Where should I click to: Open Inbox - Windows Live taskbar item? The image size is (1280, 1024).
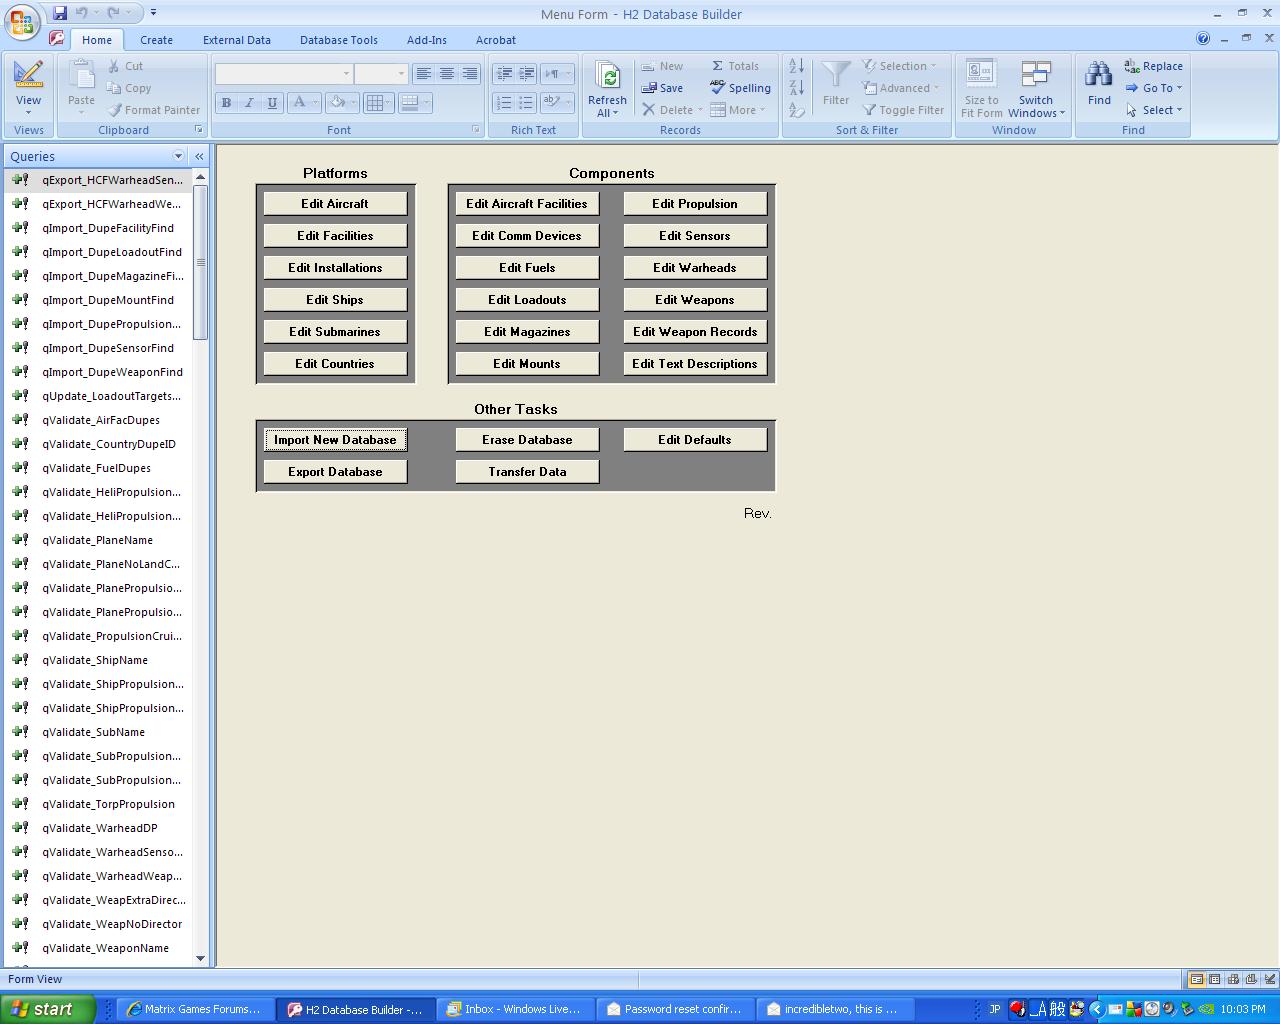click(515, 1009)
